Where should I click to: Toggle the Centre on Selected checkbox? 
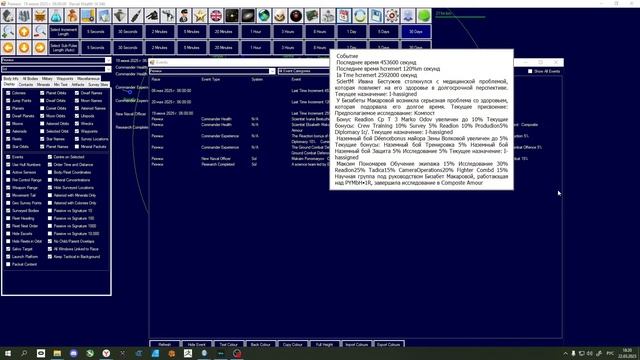[x=50, y=157]
